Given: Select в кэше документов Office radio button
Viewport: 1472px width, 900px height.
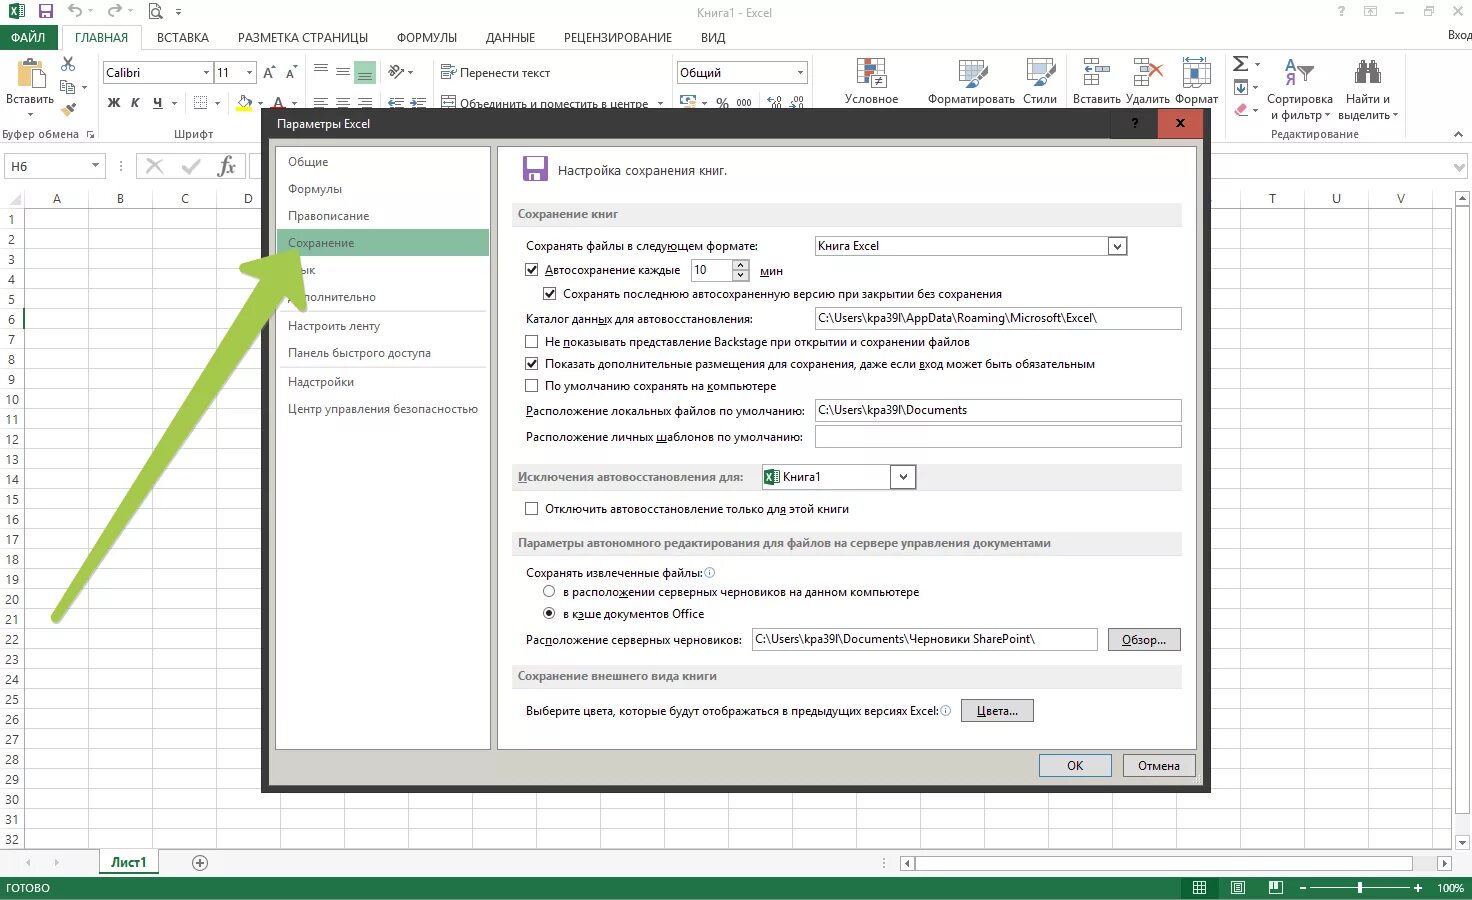Looking at the screenshot, I should pos(549,614).
